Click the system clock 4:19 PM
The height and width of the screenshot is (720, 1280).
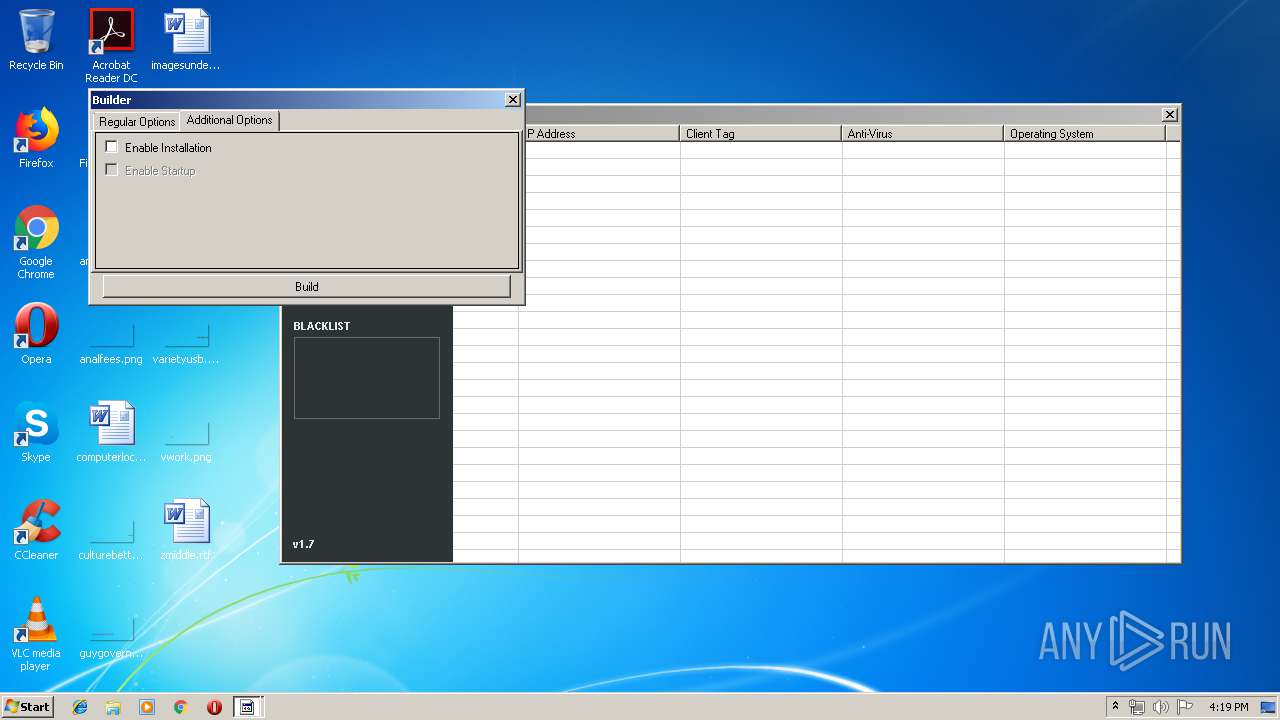point(1228,707)
